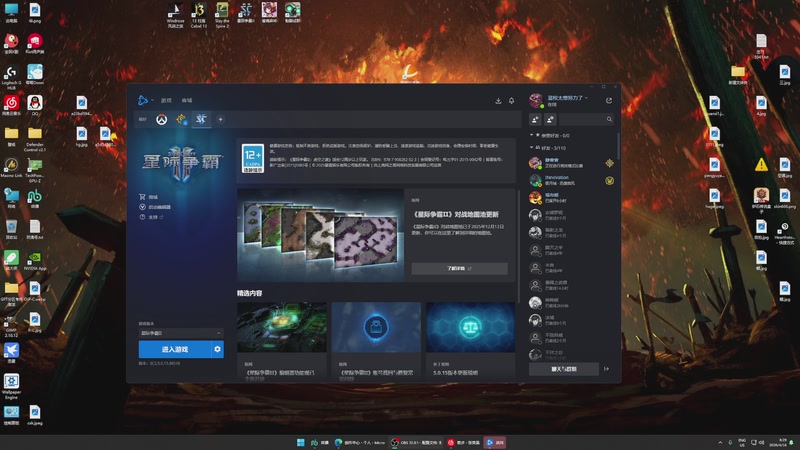Collapse the social panel arrow
The height and width of the screenshot is (450, 800).
click(606, 369)
